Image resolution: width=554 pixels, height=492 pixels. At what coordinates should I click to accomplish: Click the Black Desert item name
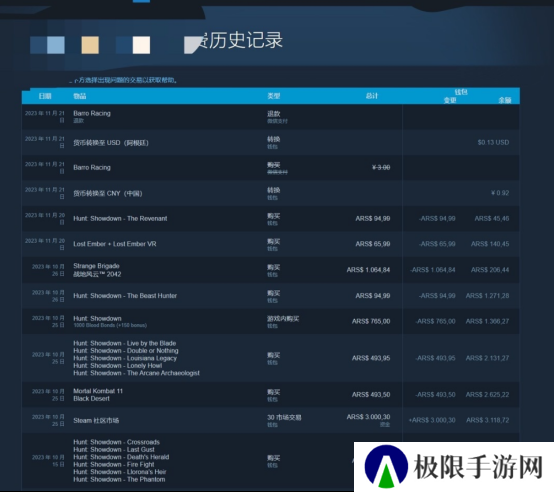pos(91,398)
